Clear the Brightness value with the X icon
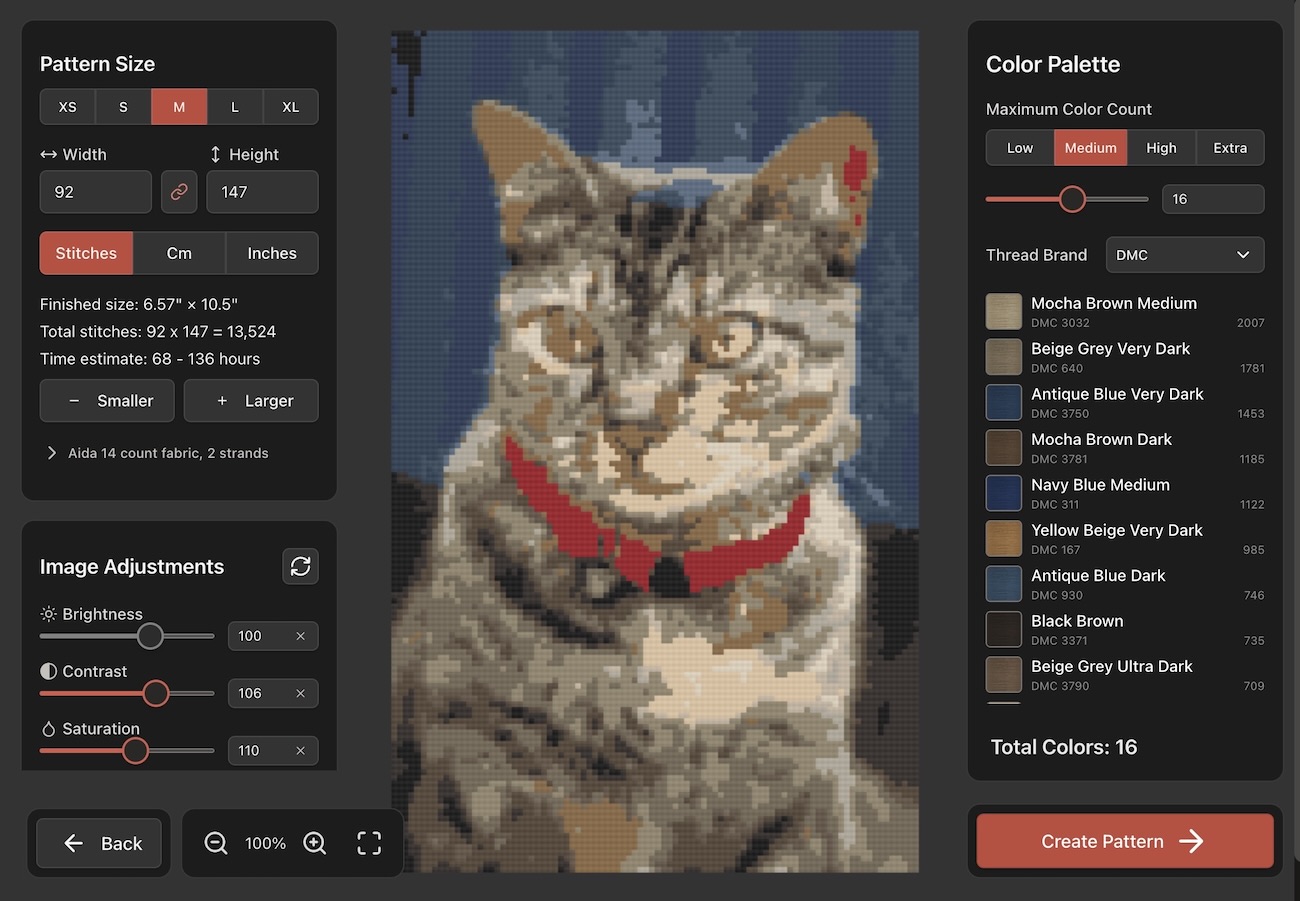This screenshot has height=901, width=1300. pos(300,636)
